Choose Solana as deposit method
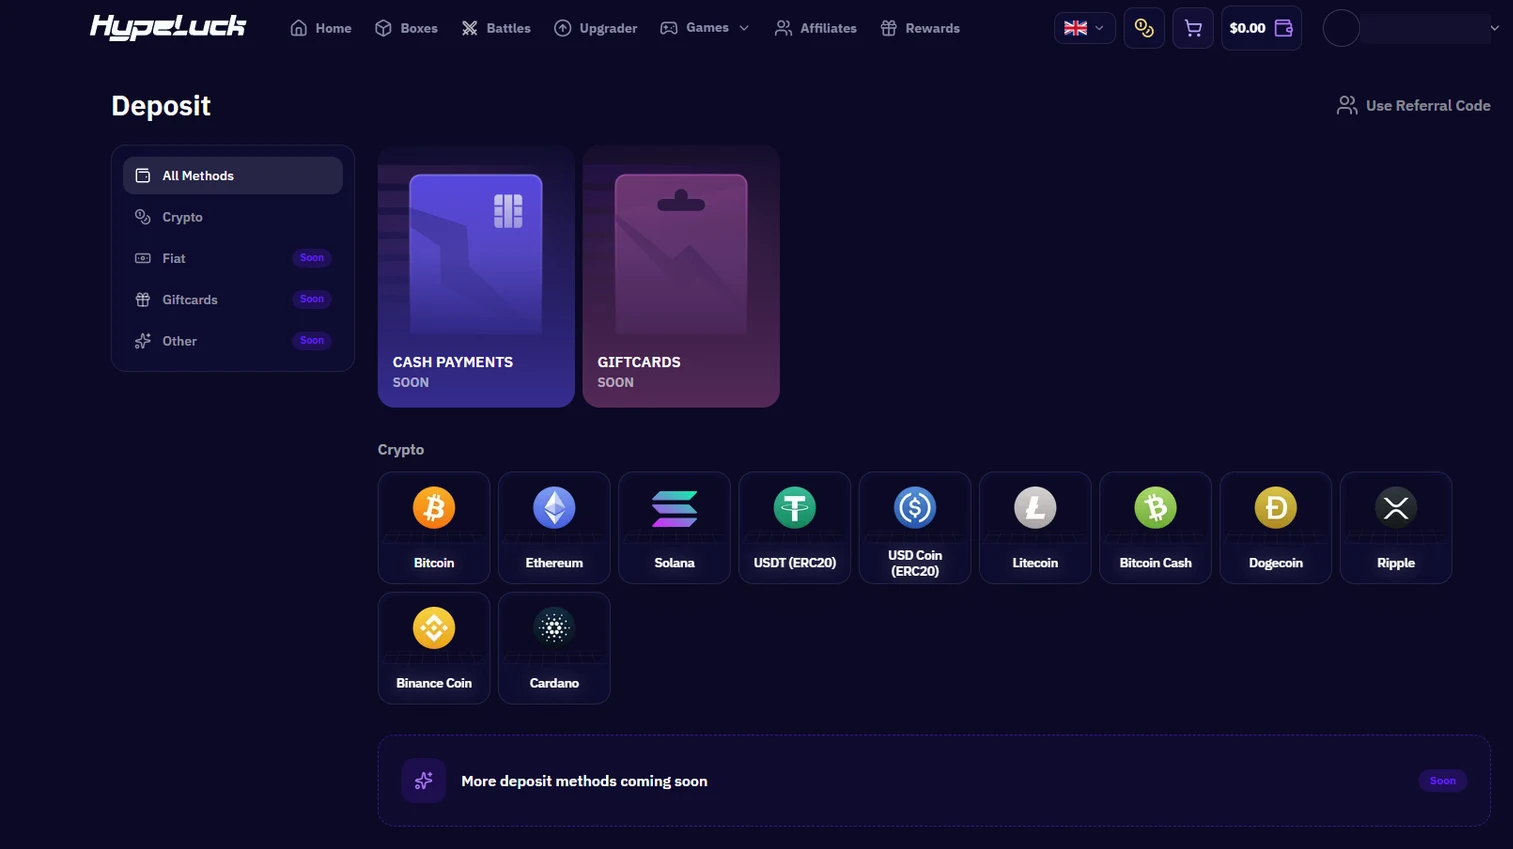Viewport: 1513px width, 849px height. click(x=674, y=528)
